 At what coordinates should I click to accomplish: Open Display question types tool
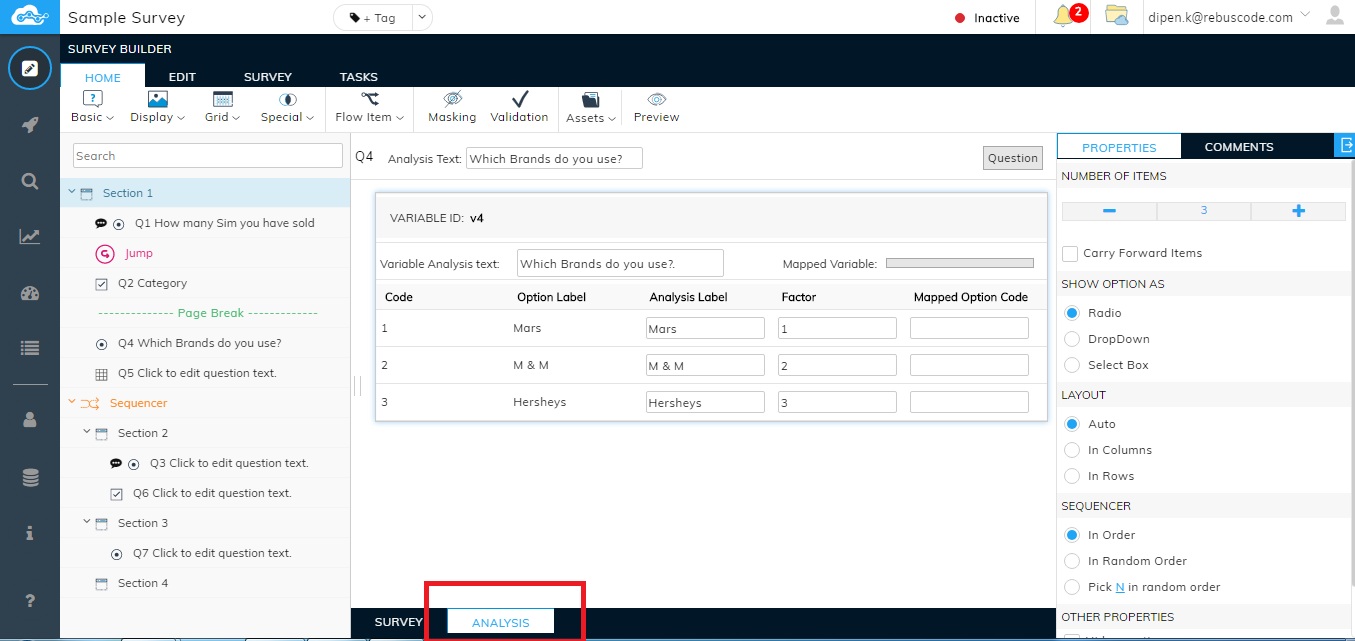(158, 107)
